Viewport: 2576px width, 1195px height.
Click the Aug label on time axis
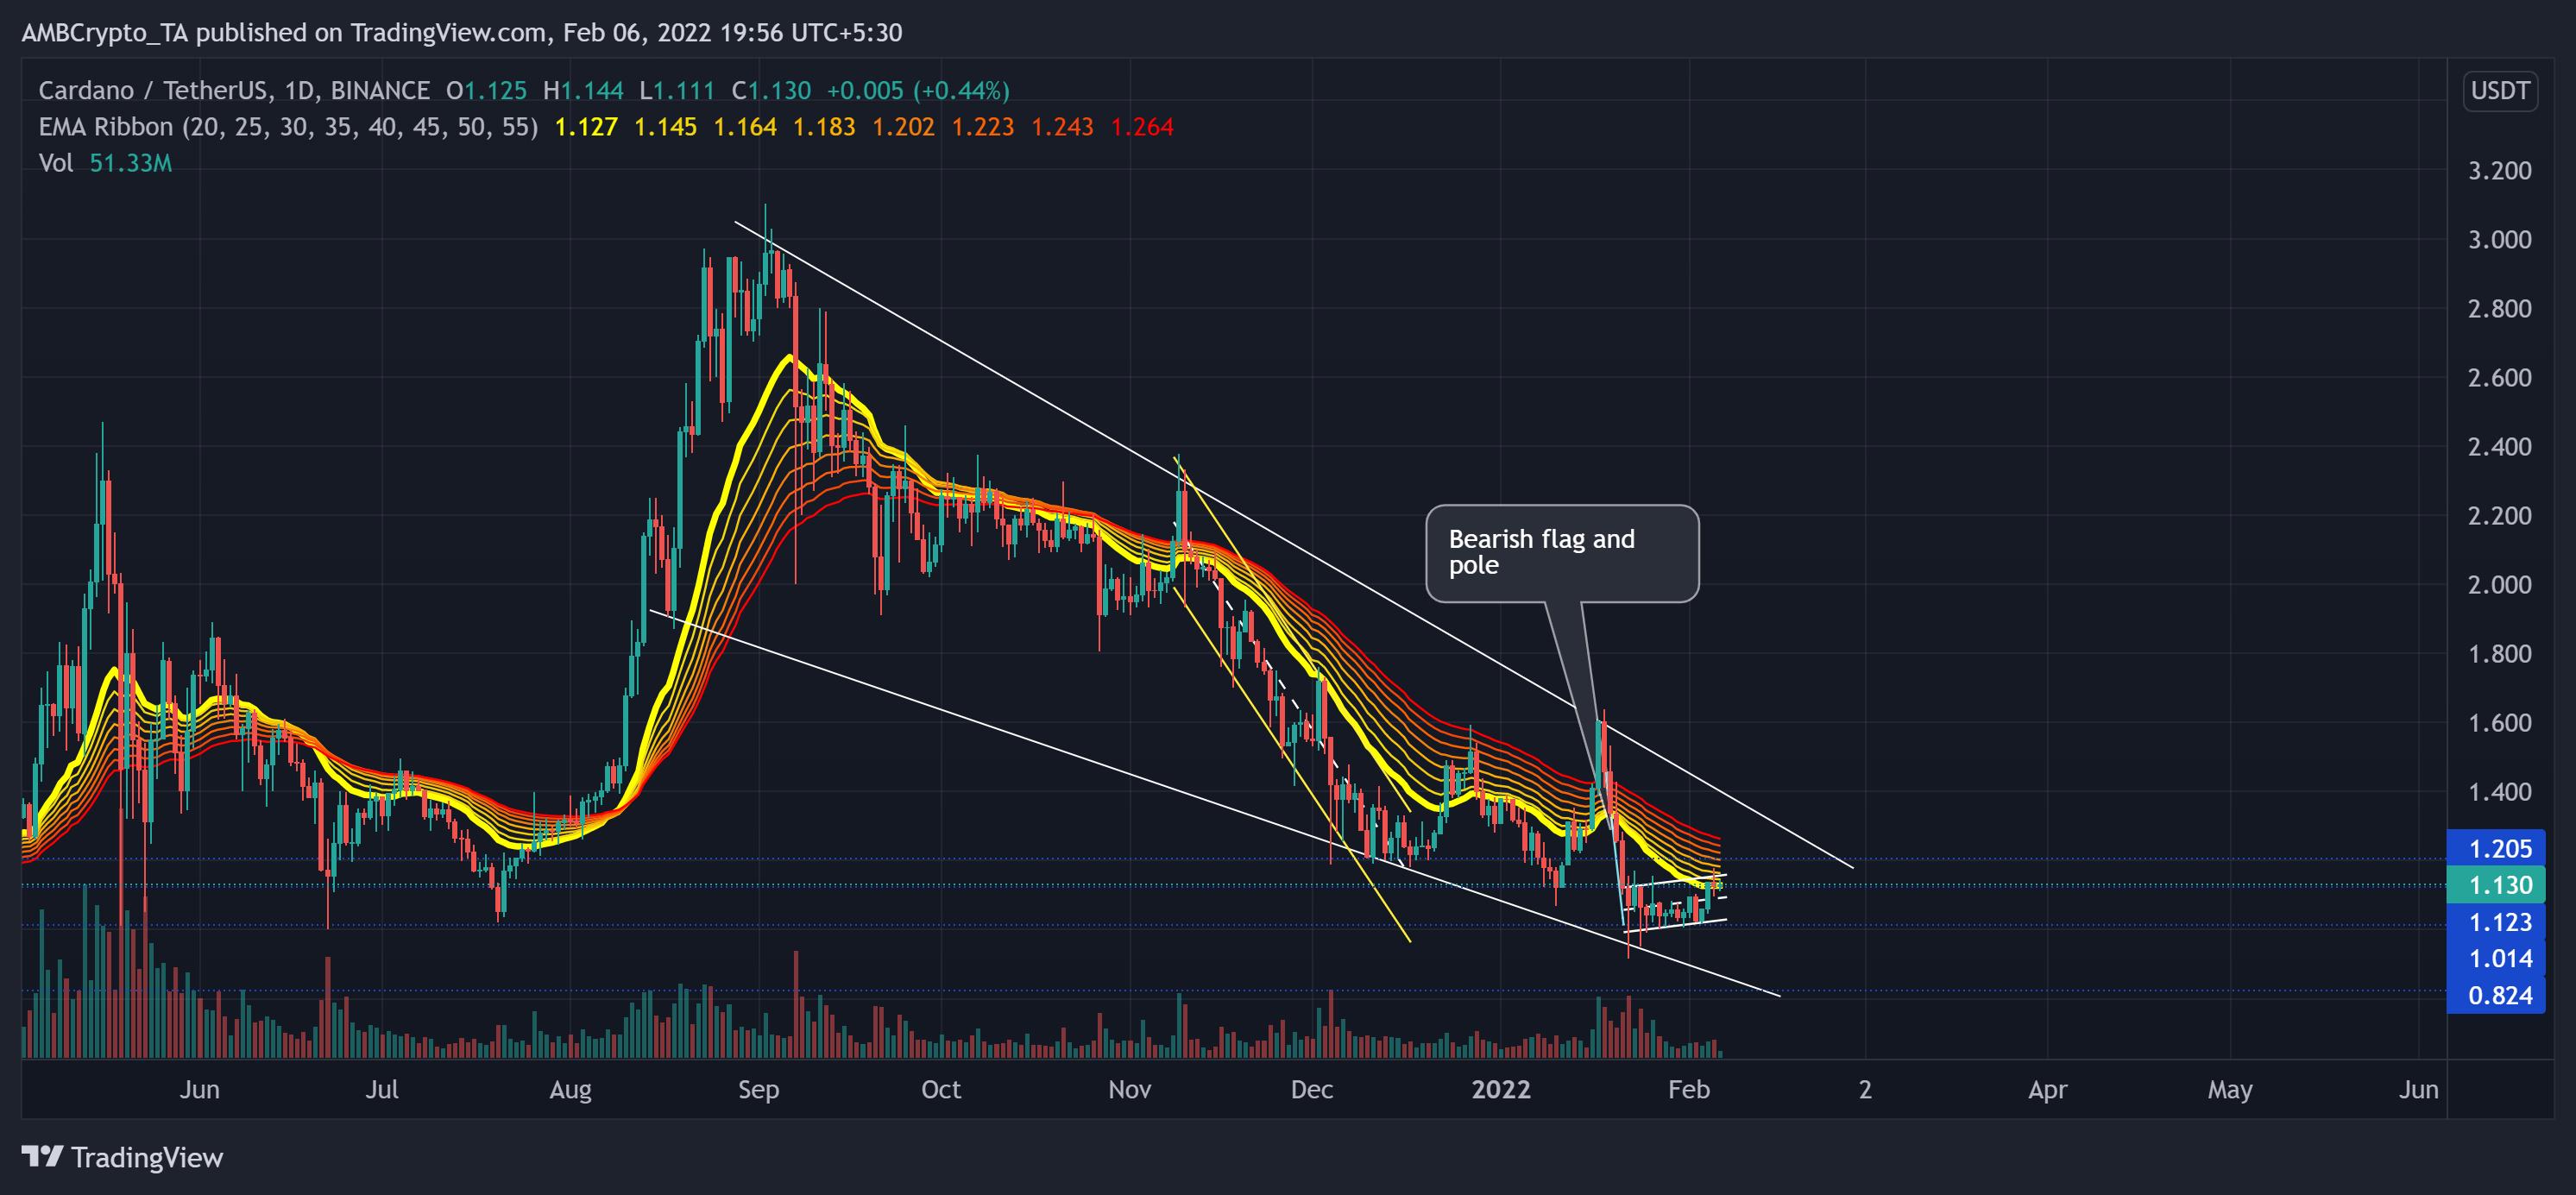570,1090
